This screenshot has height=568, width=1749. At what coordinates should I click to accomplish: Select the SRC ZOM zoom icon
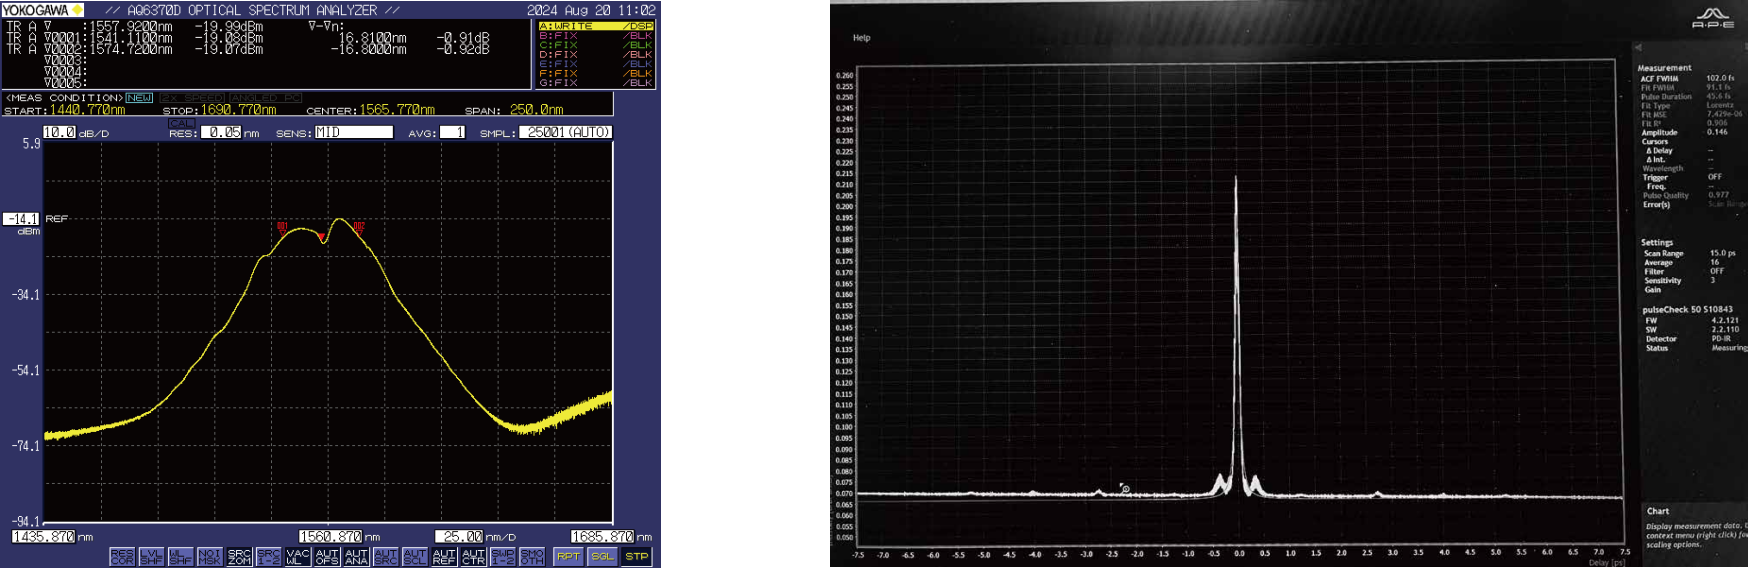click(239, 556)
